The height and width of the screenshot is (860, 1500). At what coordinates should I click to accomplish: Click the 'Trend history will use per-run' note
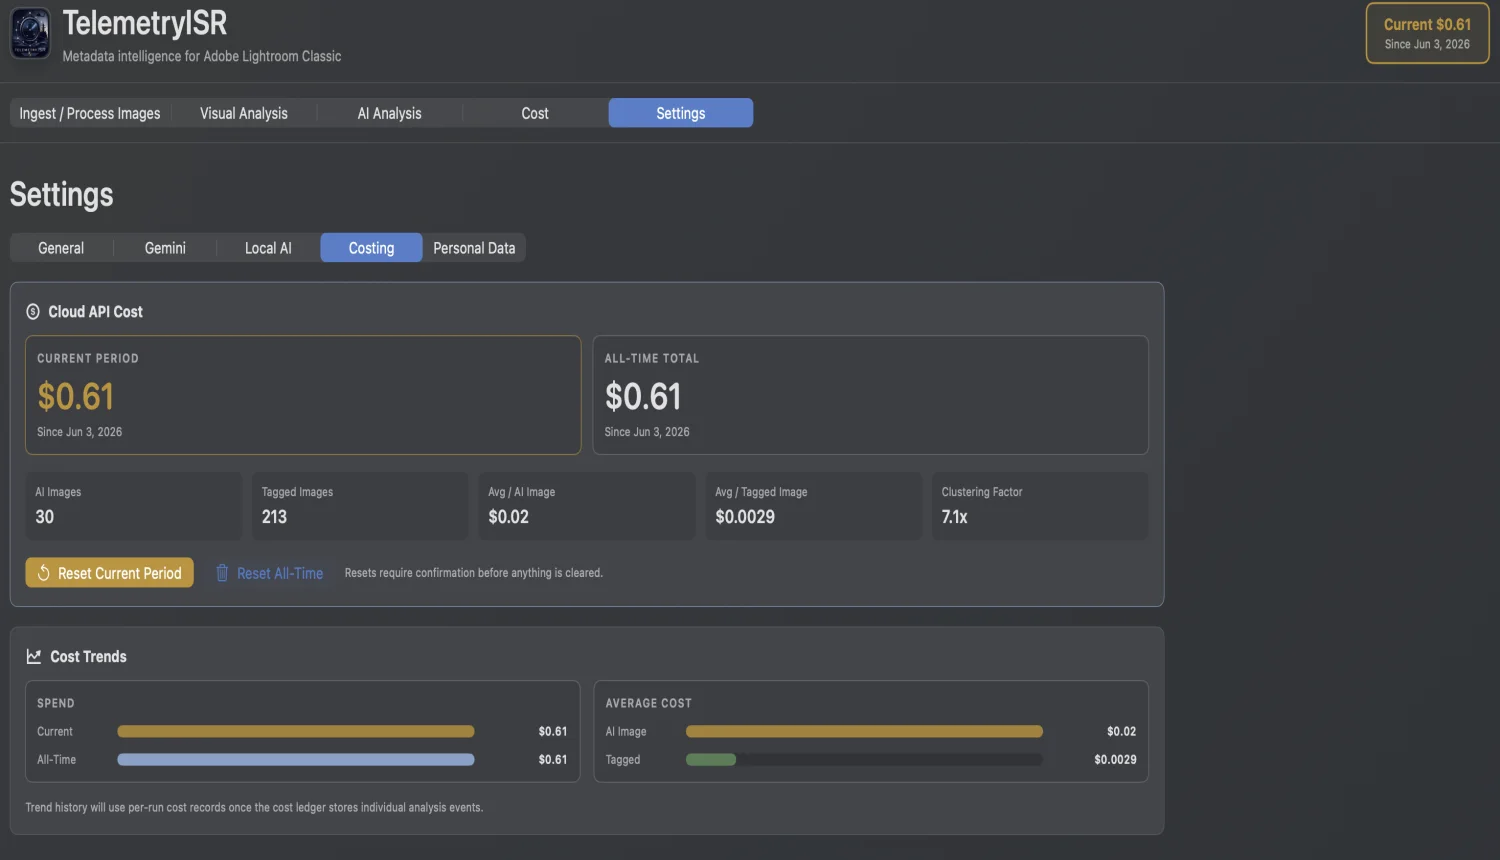[254, 807]
